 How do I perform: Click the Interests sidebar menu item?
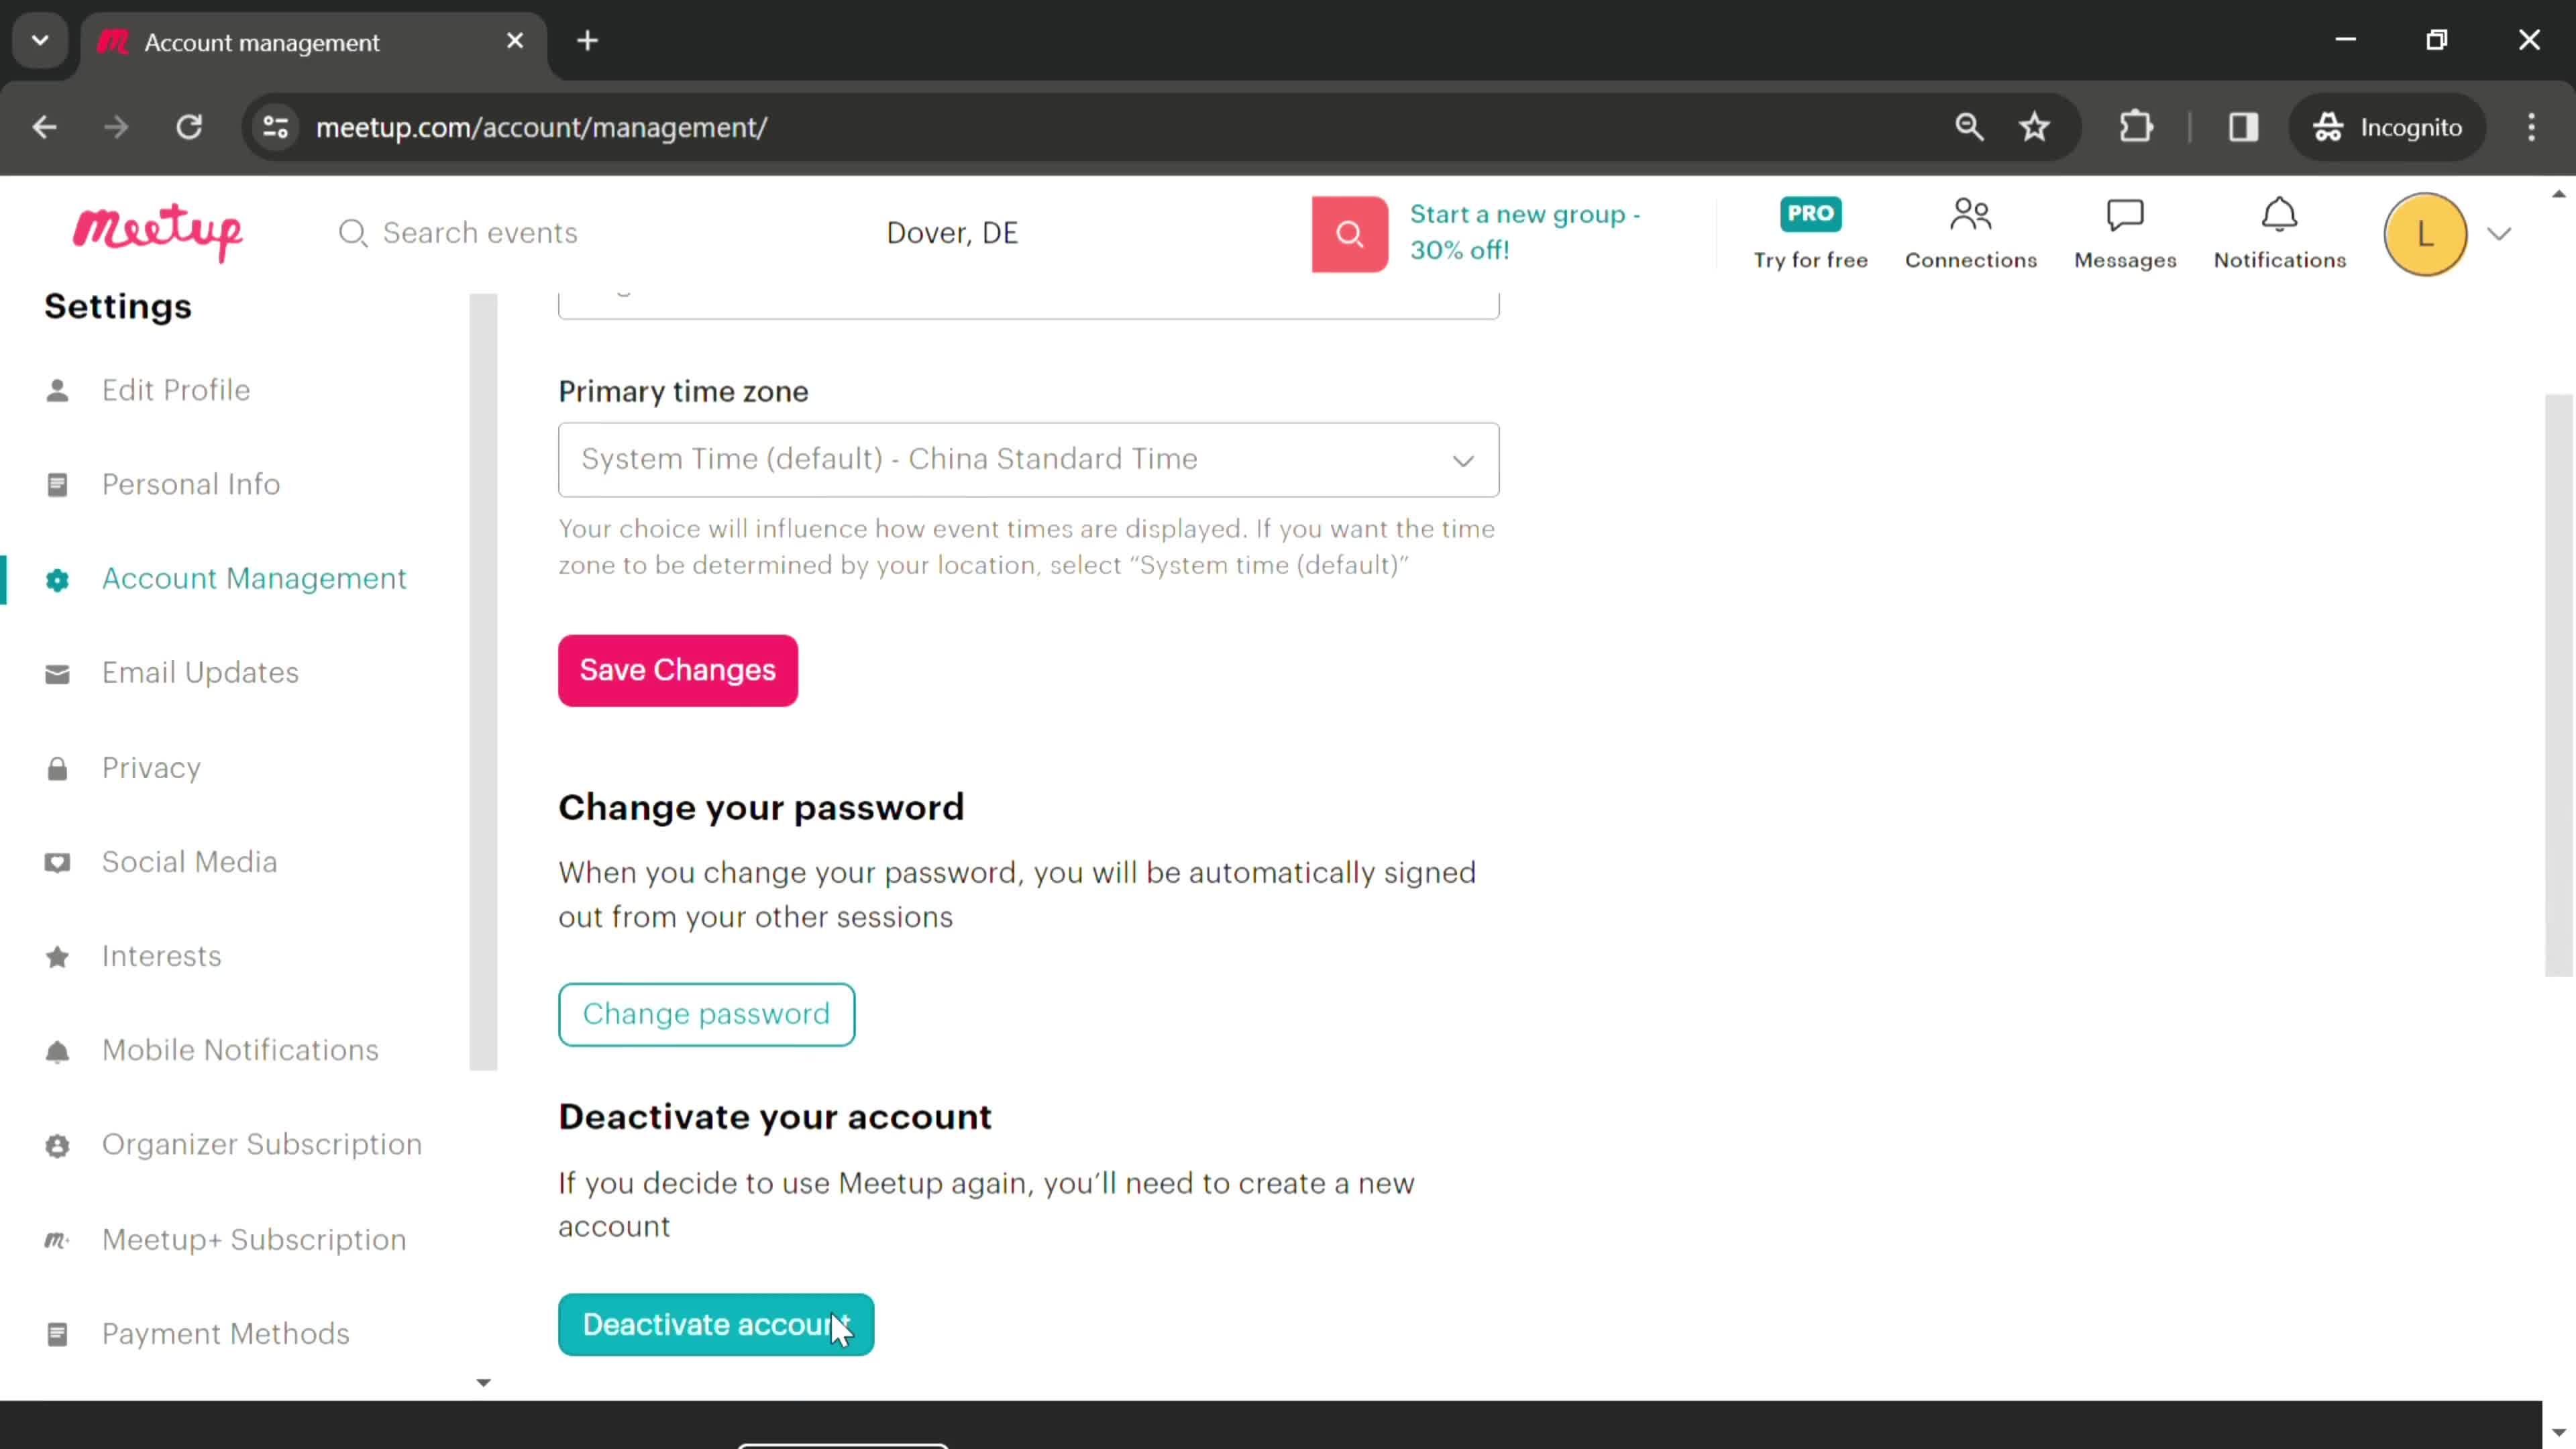coord(161,955)
